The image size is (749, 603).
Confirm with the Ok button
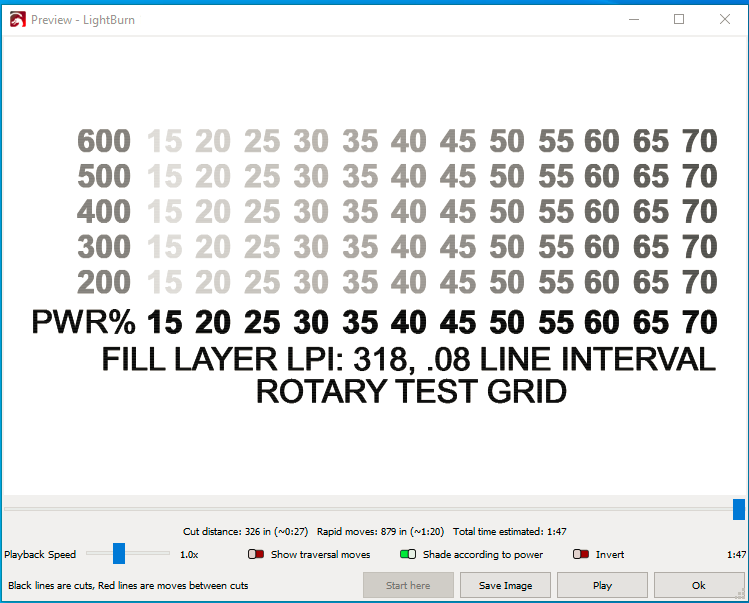[x=698, y=585]
